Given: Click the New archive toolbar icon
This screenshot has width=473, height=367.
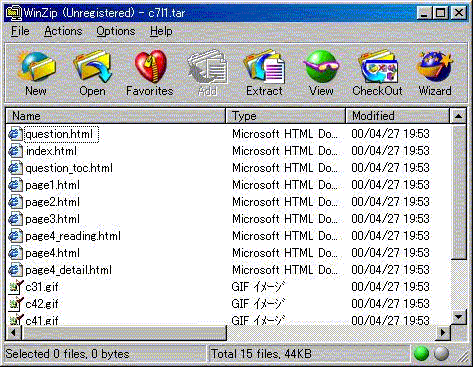Looking at the screenshot, I should pyautogui.click(x=36, y=67).
